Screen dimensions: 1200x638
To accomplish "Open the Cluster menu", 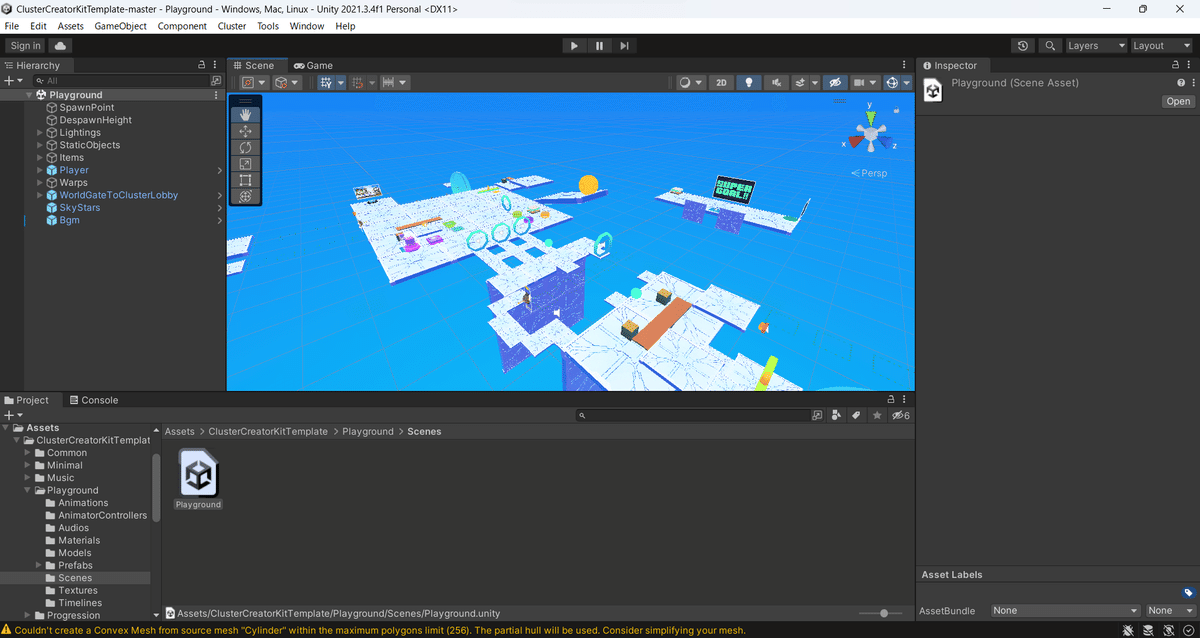I will click(231, 26).
